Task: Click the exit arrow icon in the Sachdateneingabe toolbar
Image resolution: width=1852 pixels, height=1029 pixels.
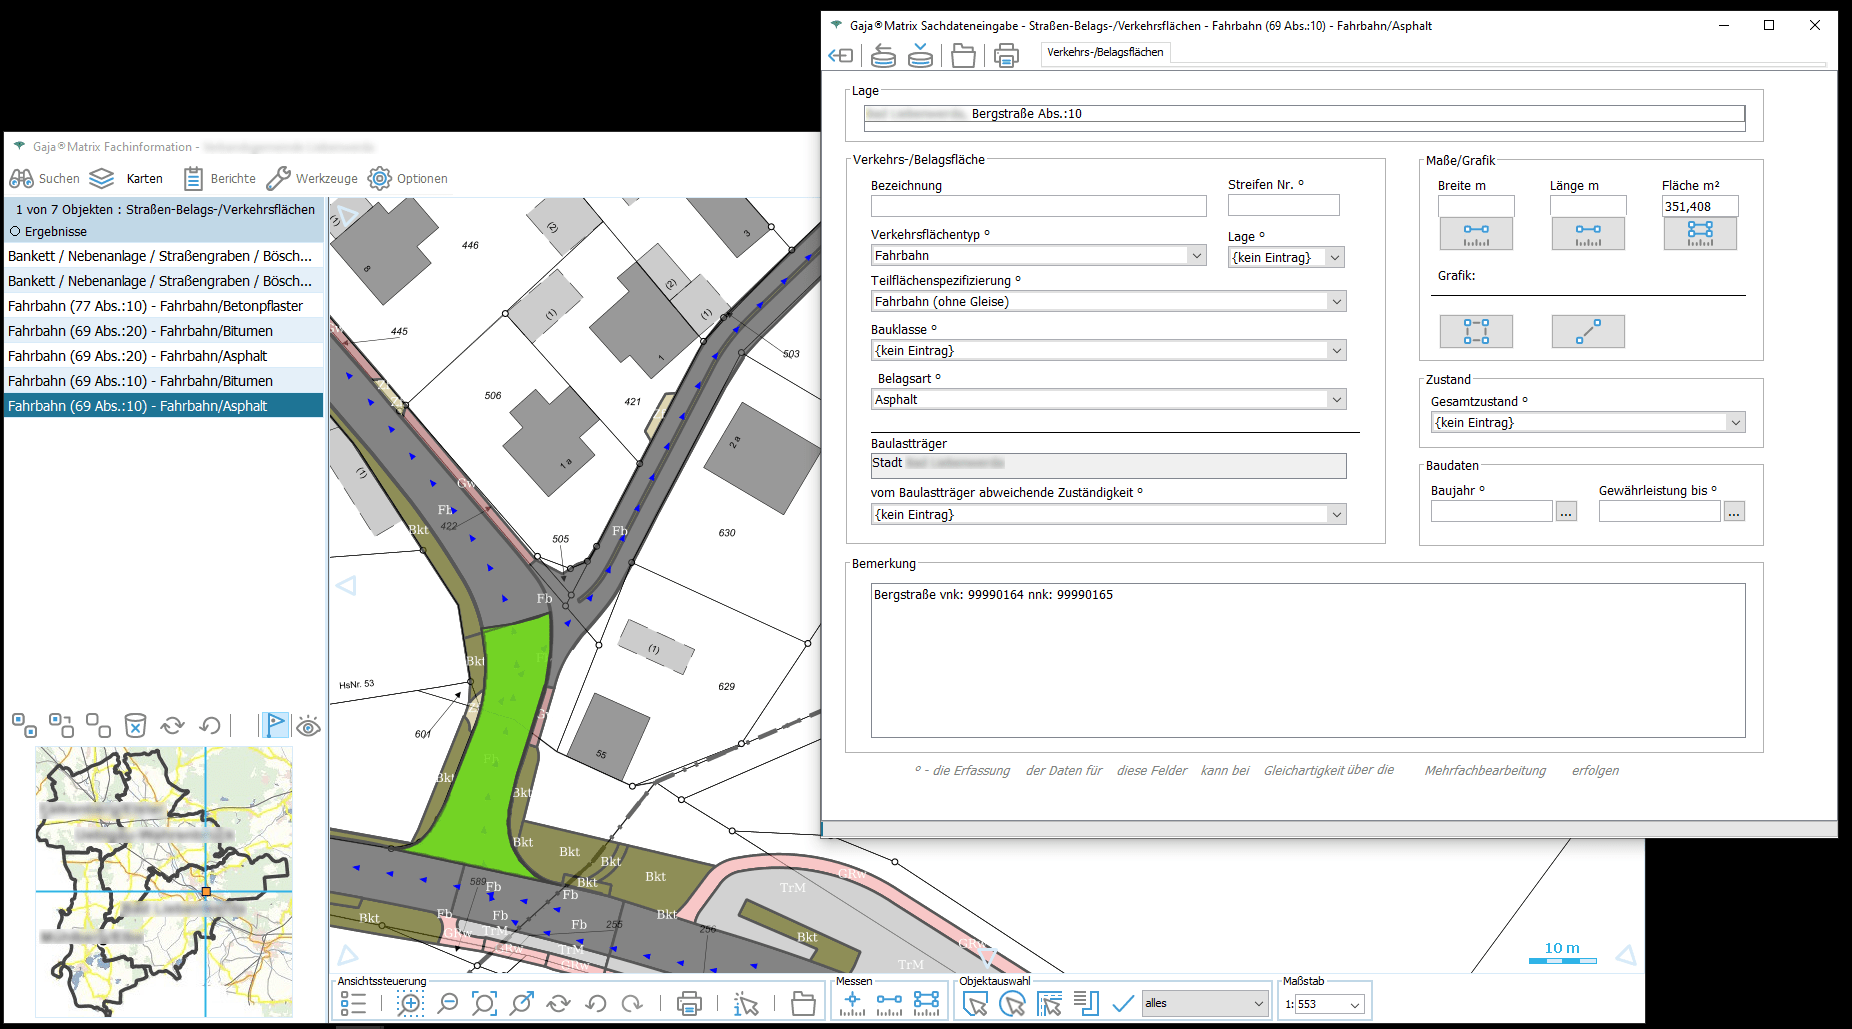Action: 841,56
